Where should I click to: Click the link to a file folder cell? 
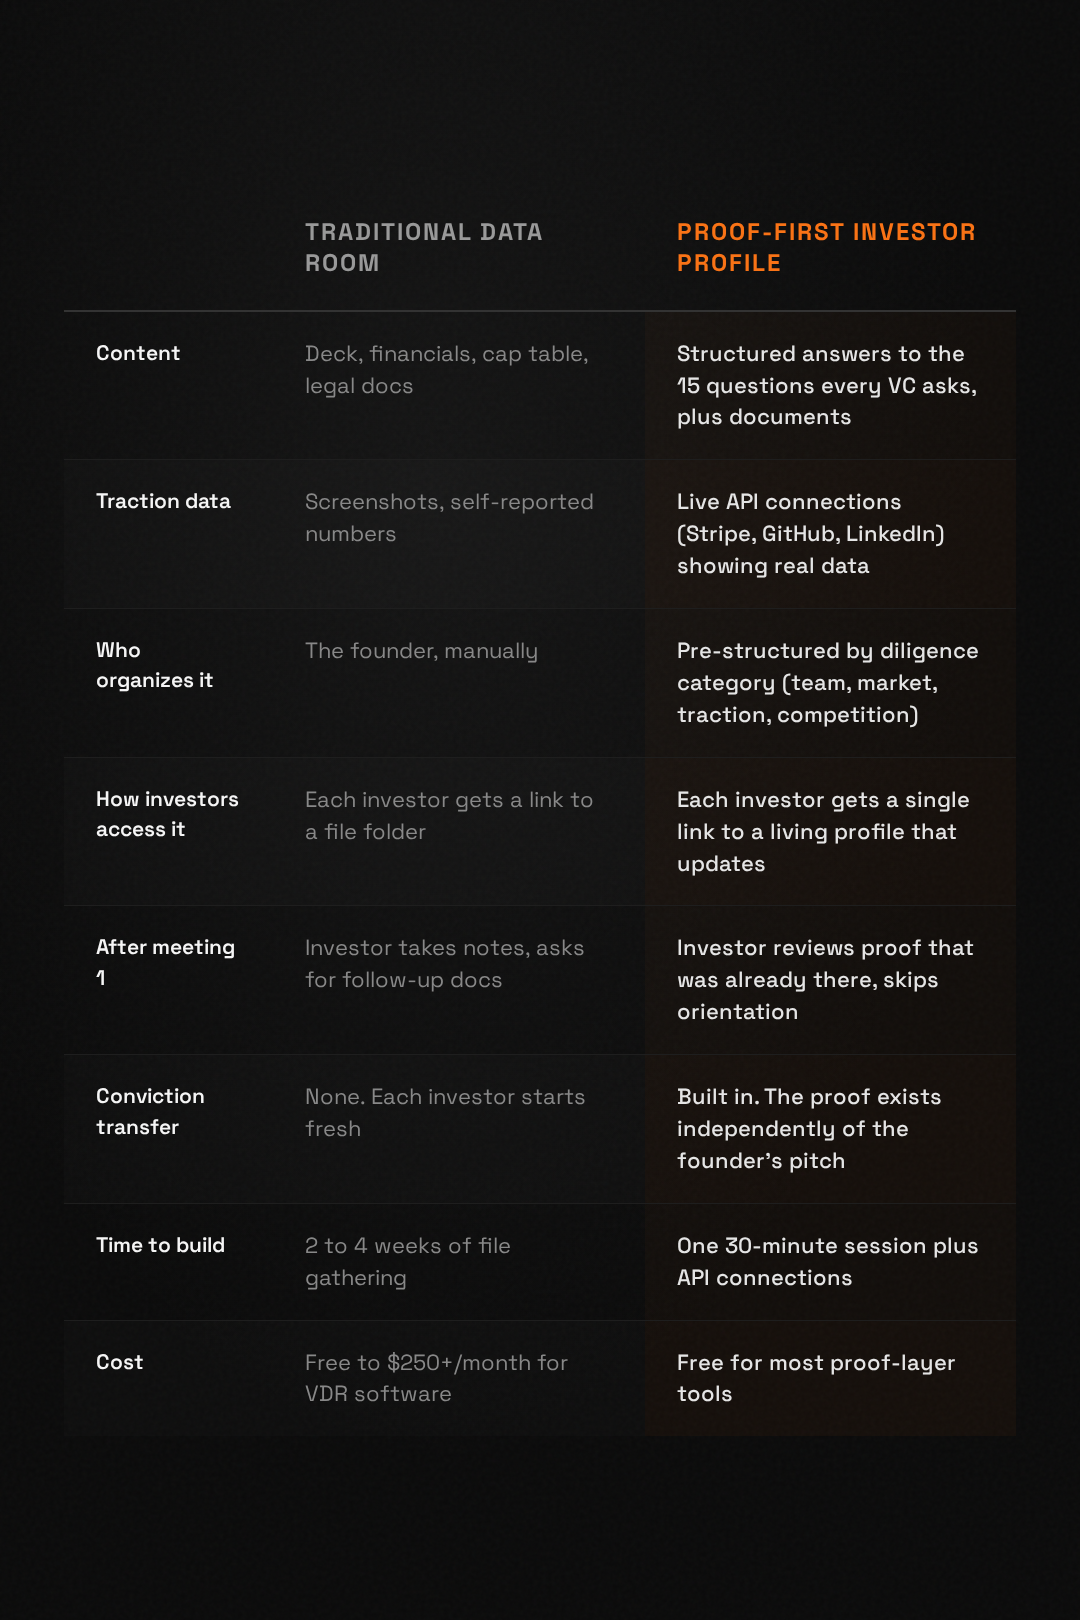[x=449, y=815]
